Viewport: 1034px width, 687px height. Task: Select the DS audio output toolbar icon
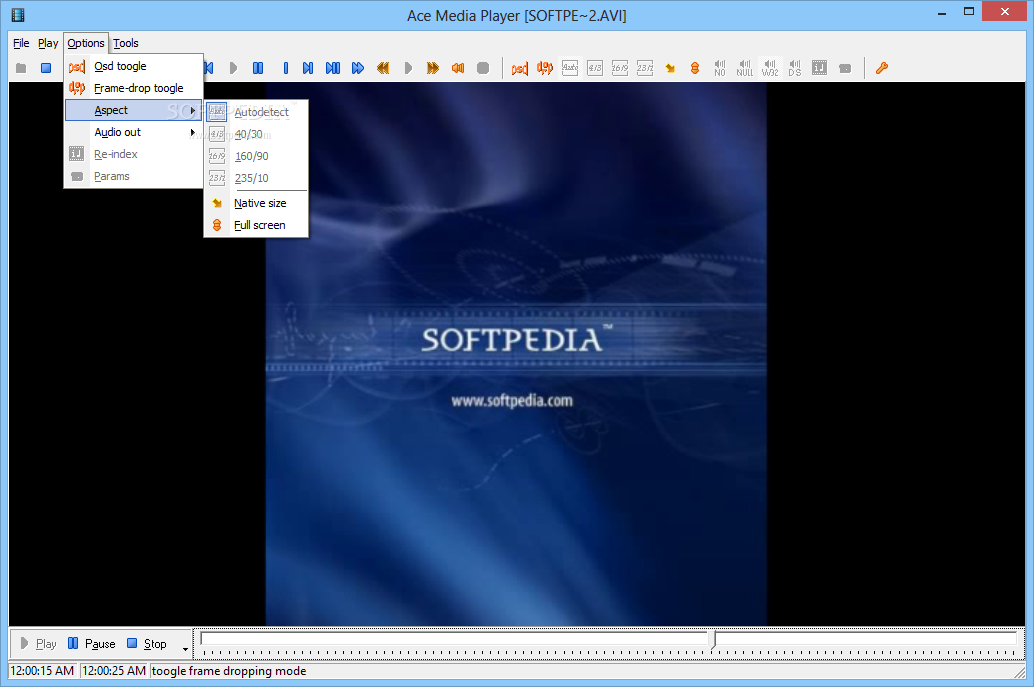coord(795,68)
